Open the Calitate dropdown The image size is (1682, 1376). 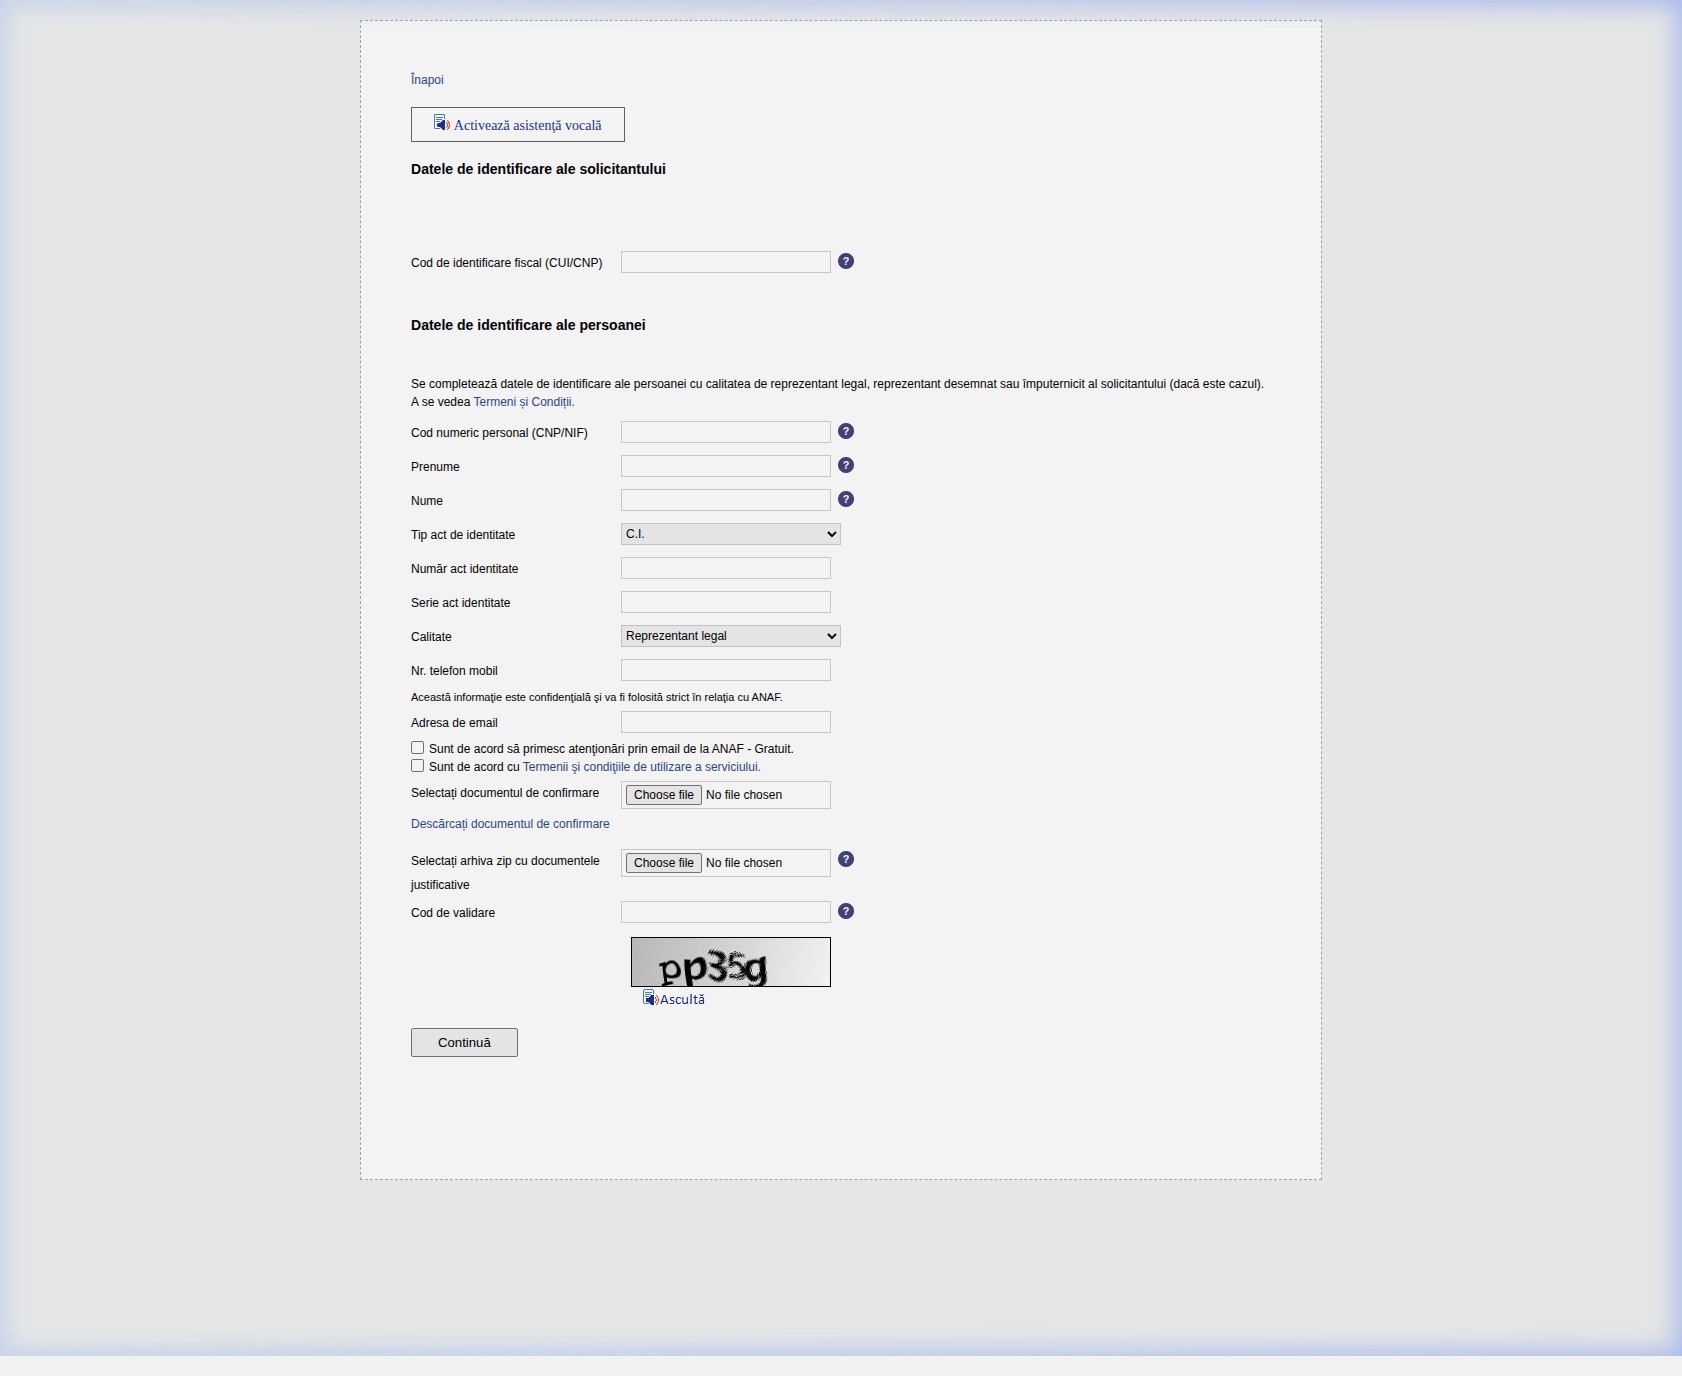pyautogui.click(x=730, y=636)
